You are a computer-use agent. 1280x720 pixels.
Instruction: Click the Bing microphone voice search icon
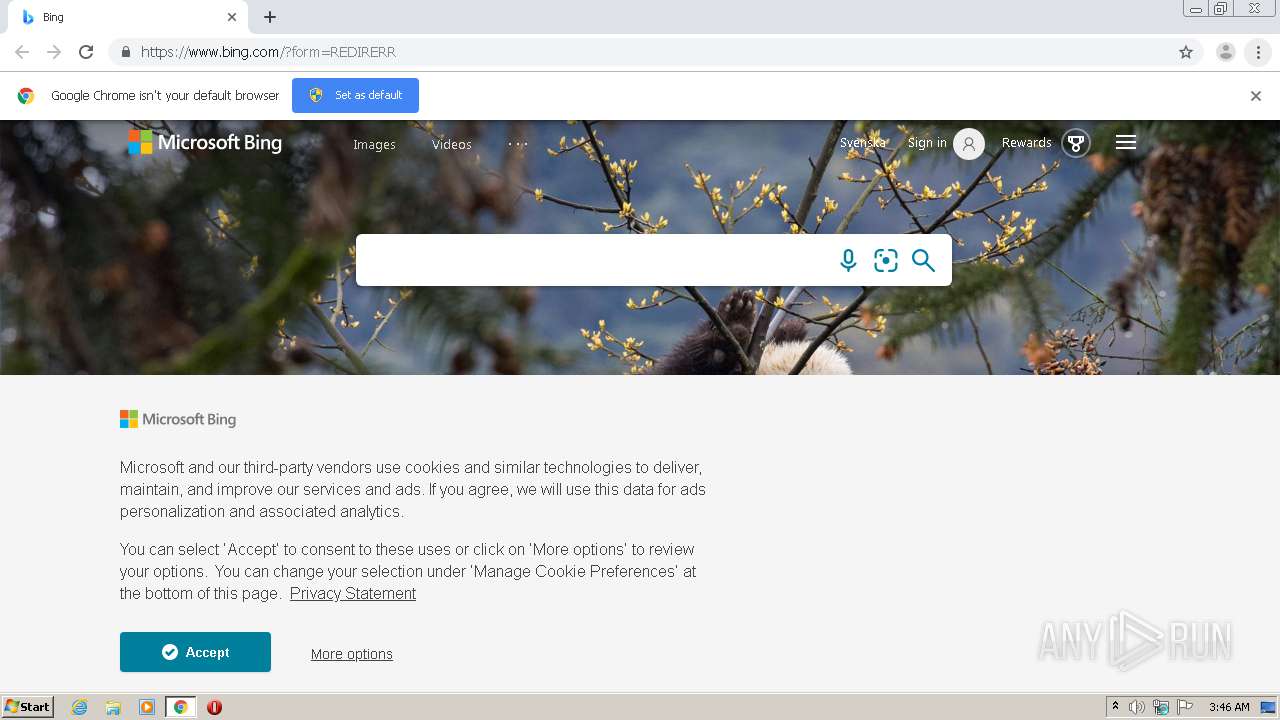(x=848, y=260)
